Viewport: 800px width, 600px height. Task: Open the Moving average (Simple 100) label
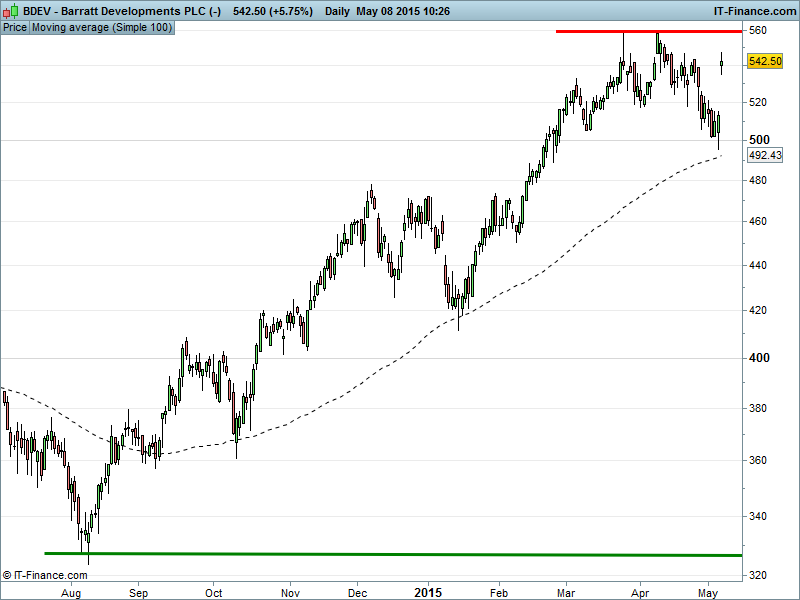102,27
